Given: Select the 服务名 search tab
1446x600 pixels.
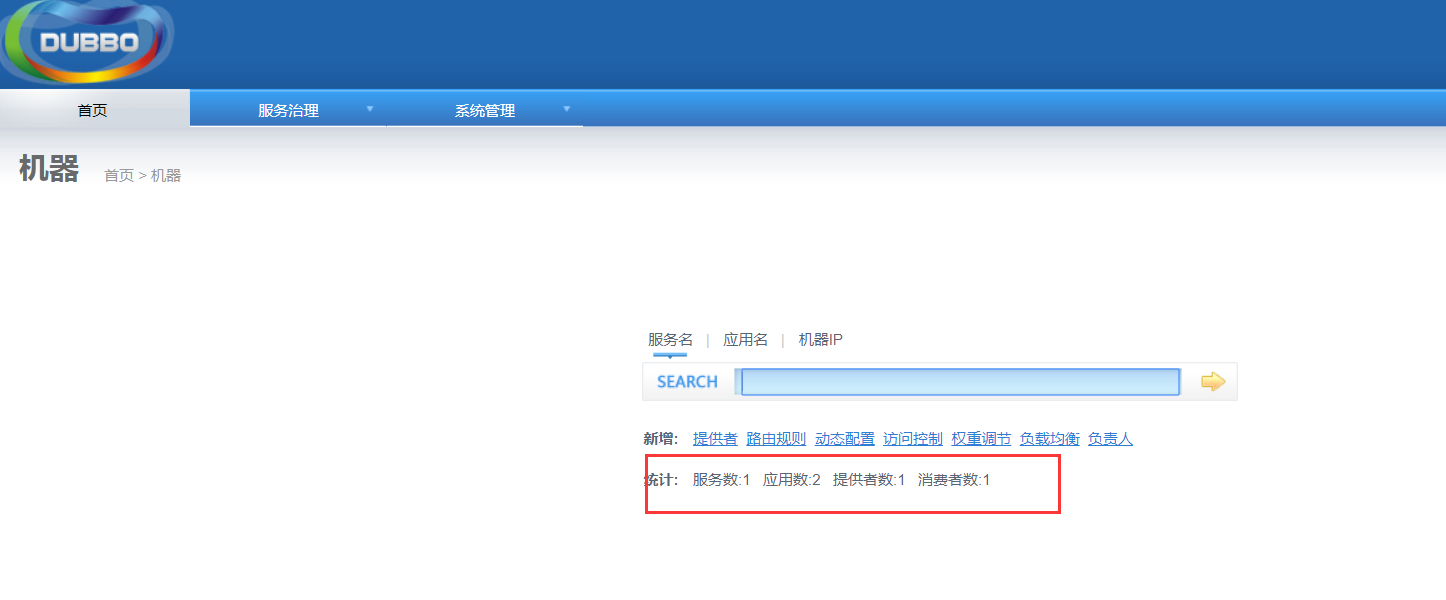Looking at the screenshot, I should coord(670,340).
